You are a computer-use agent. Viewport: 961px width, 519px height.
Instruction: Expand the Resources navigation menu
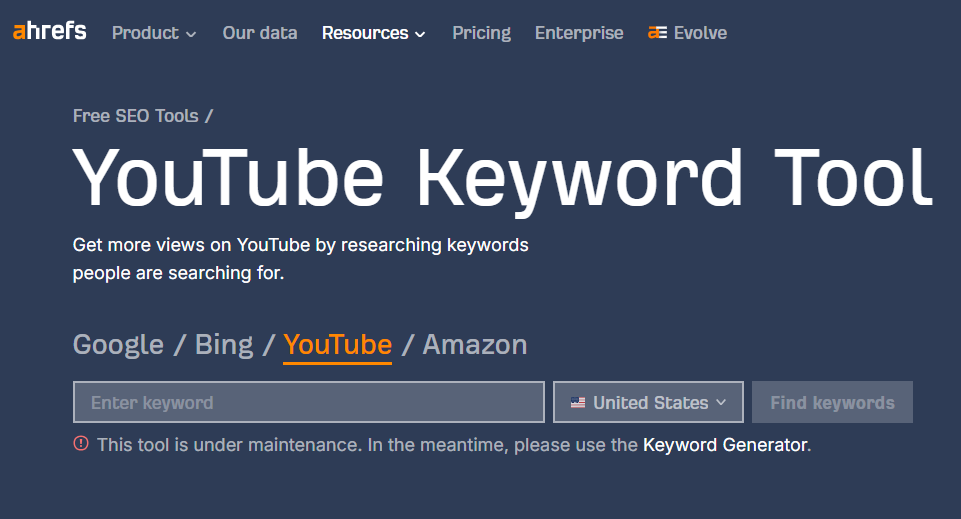point(373,33)
